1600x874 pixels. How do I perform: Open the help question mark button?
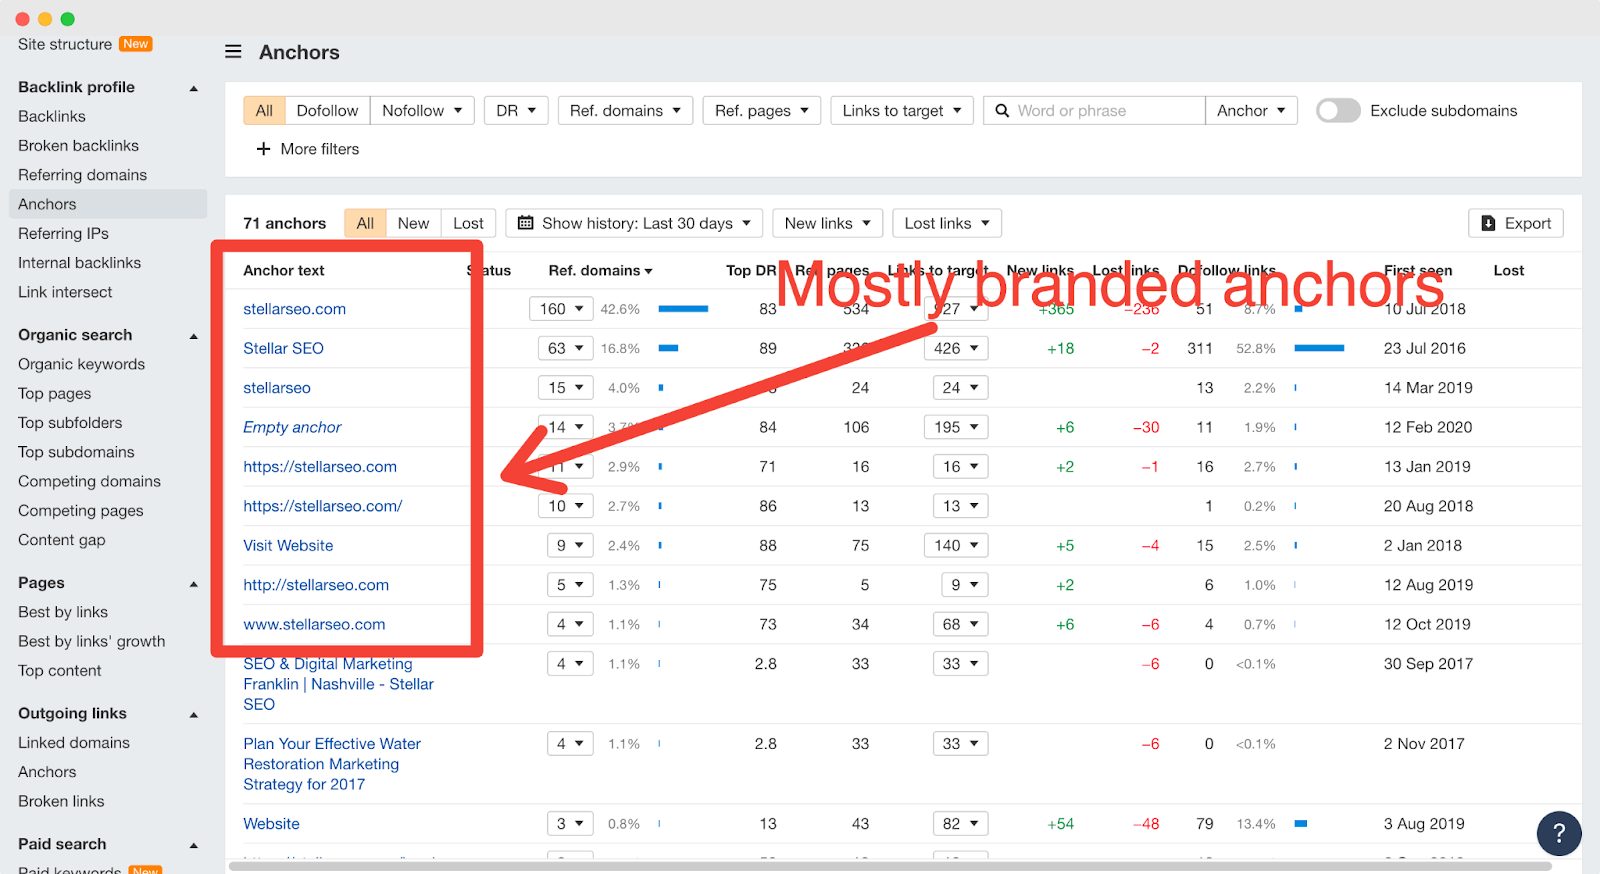[x=1559, y=833]
